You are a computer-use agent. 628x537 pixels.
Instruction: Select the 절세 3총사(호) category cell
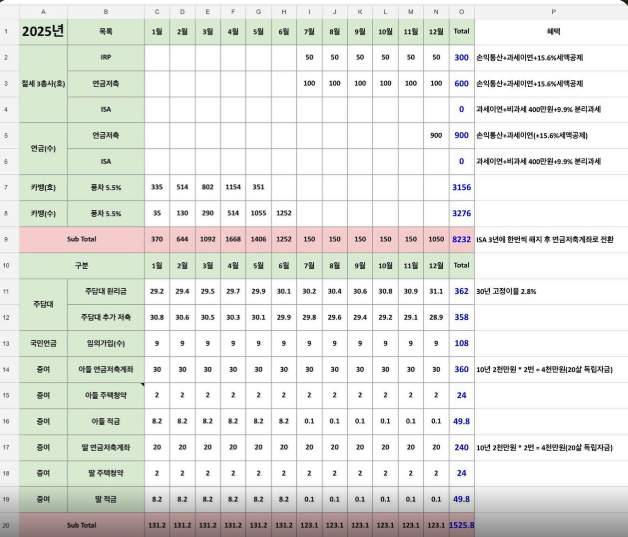point(43,83)
